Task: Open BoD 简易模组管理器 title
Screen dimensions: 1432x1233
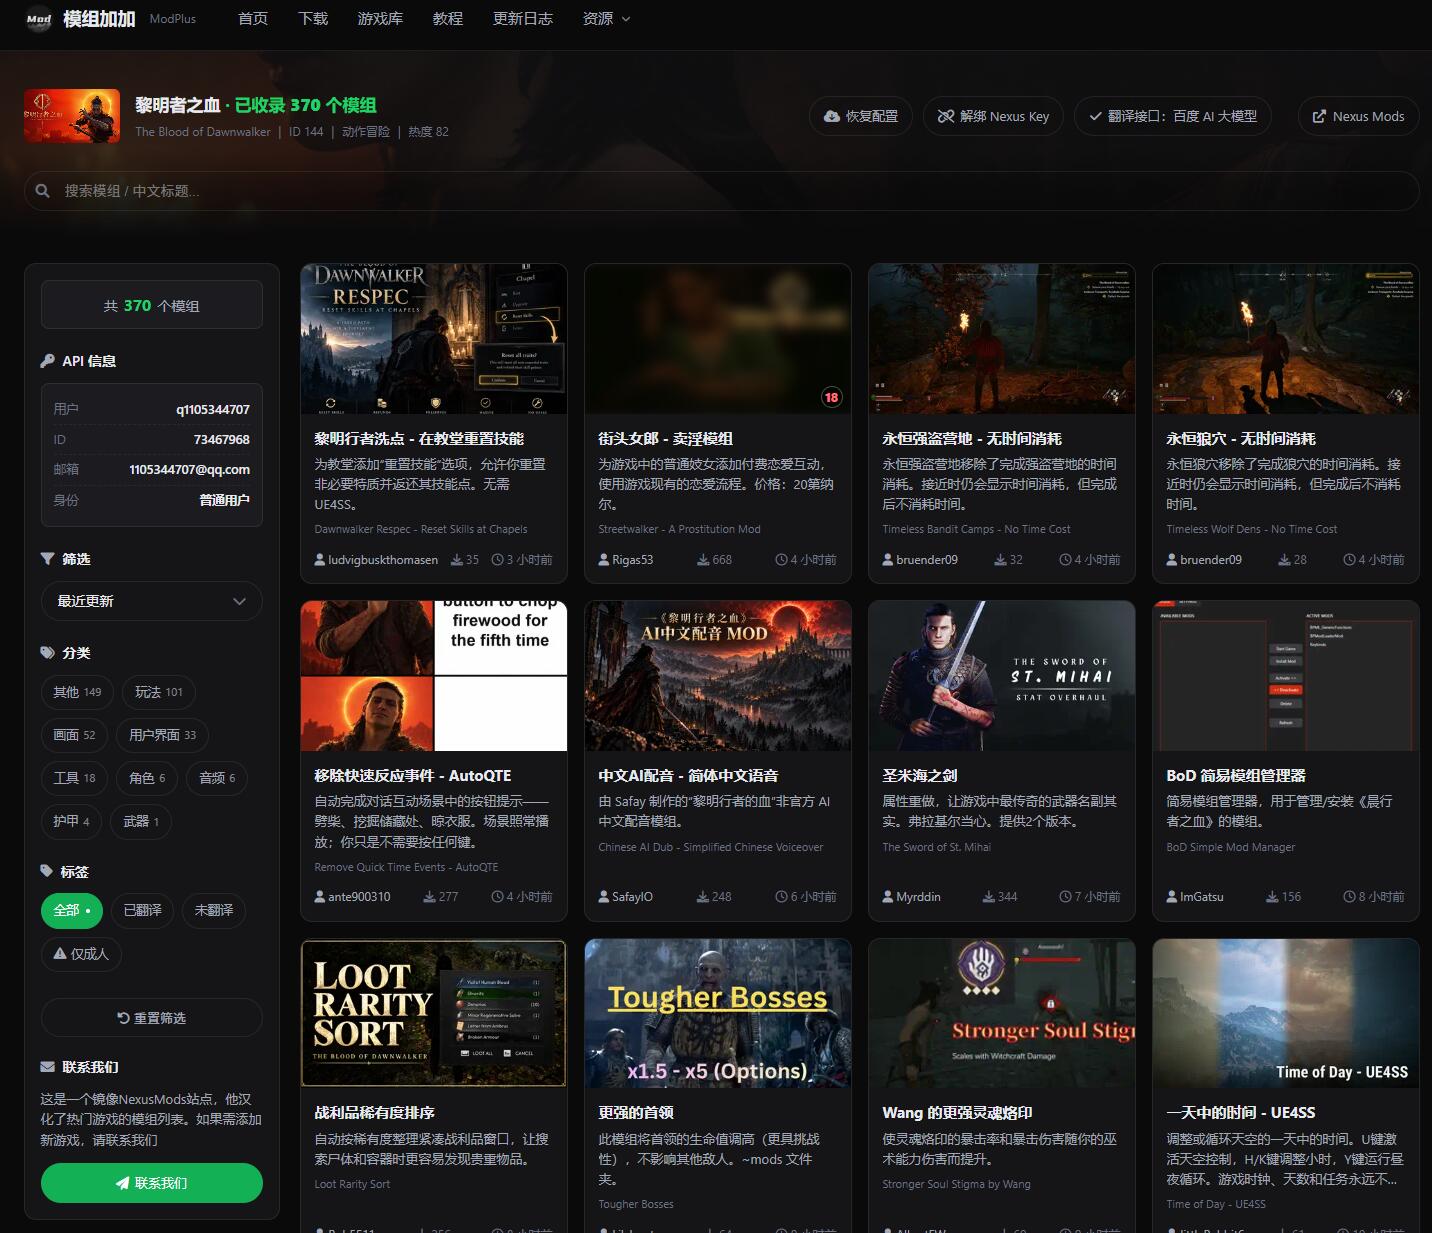Action: (x=1236, y=775)
